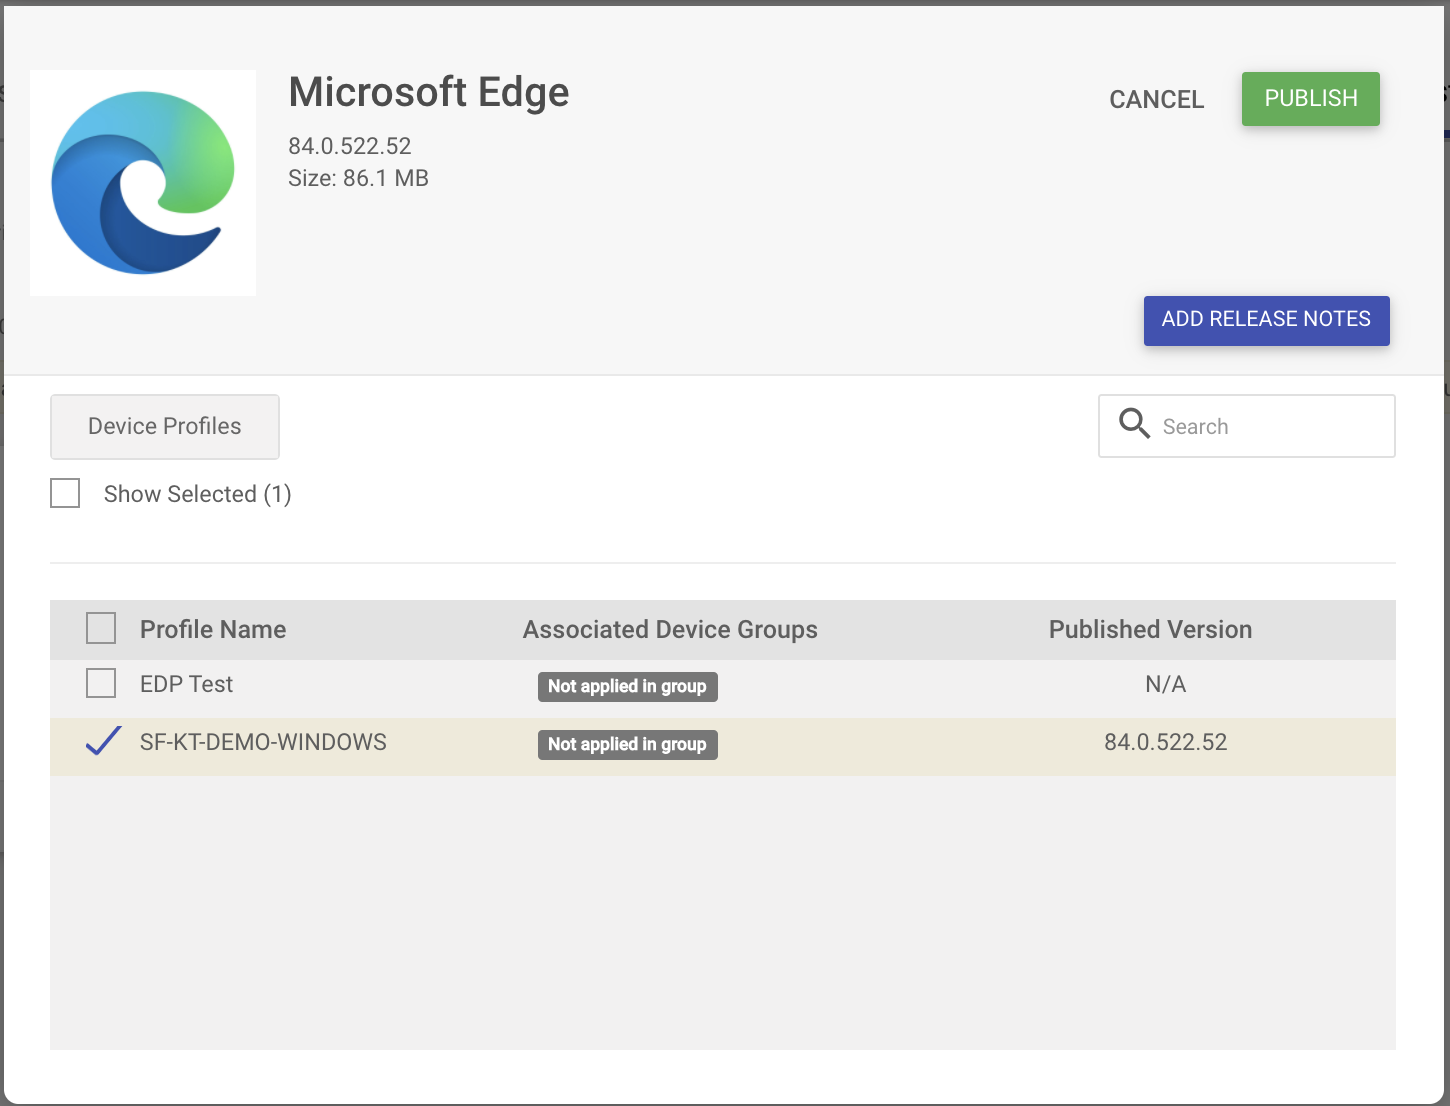Click the Microsoft Edge title text
This screenshot has height=1106, width=1450.
(x=429, y=92)
